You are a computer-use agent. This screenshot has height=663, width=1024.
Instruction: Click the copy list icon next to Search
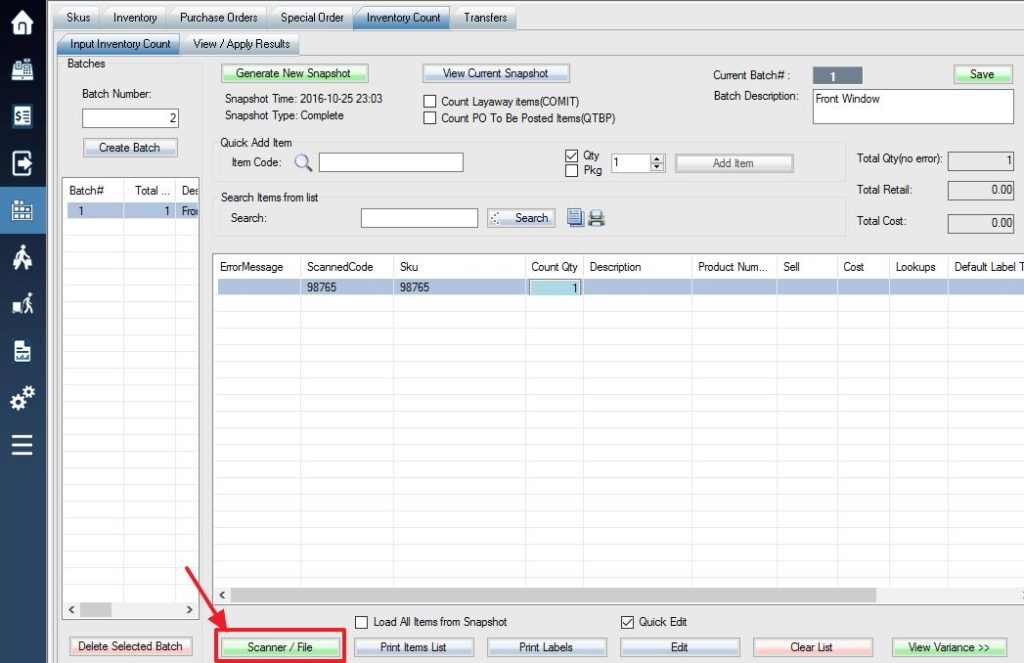(x=576, y=217)
